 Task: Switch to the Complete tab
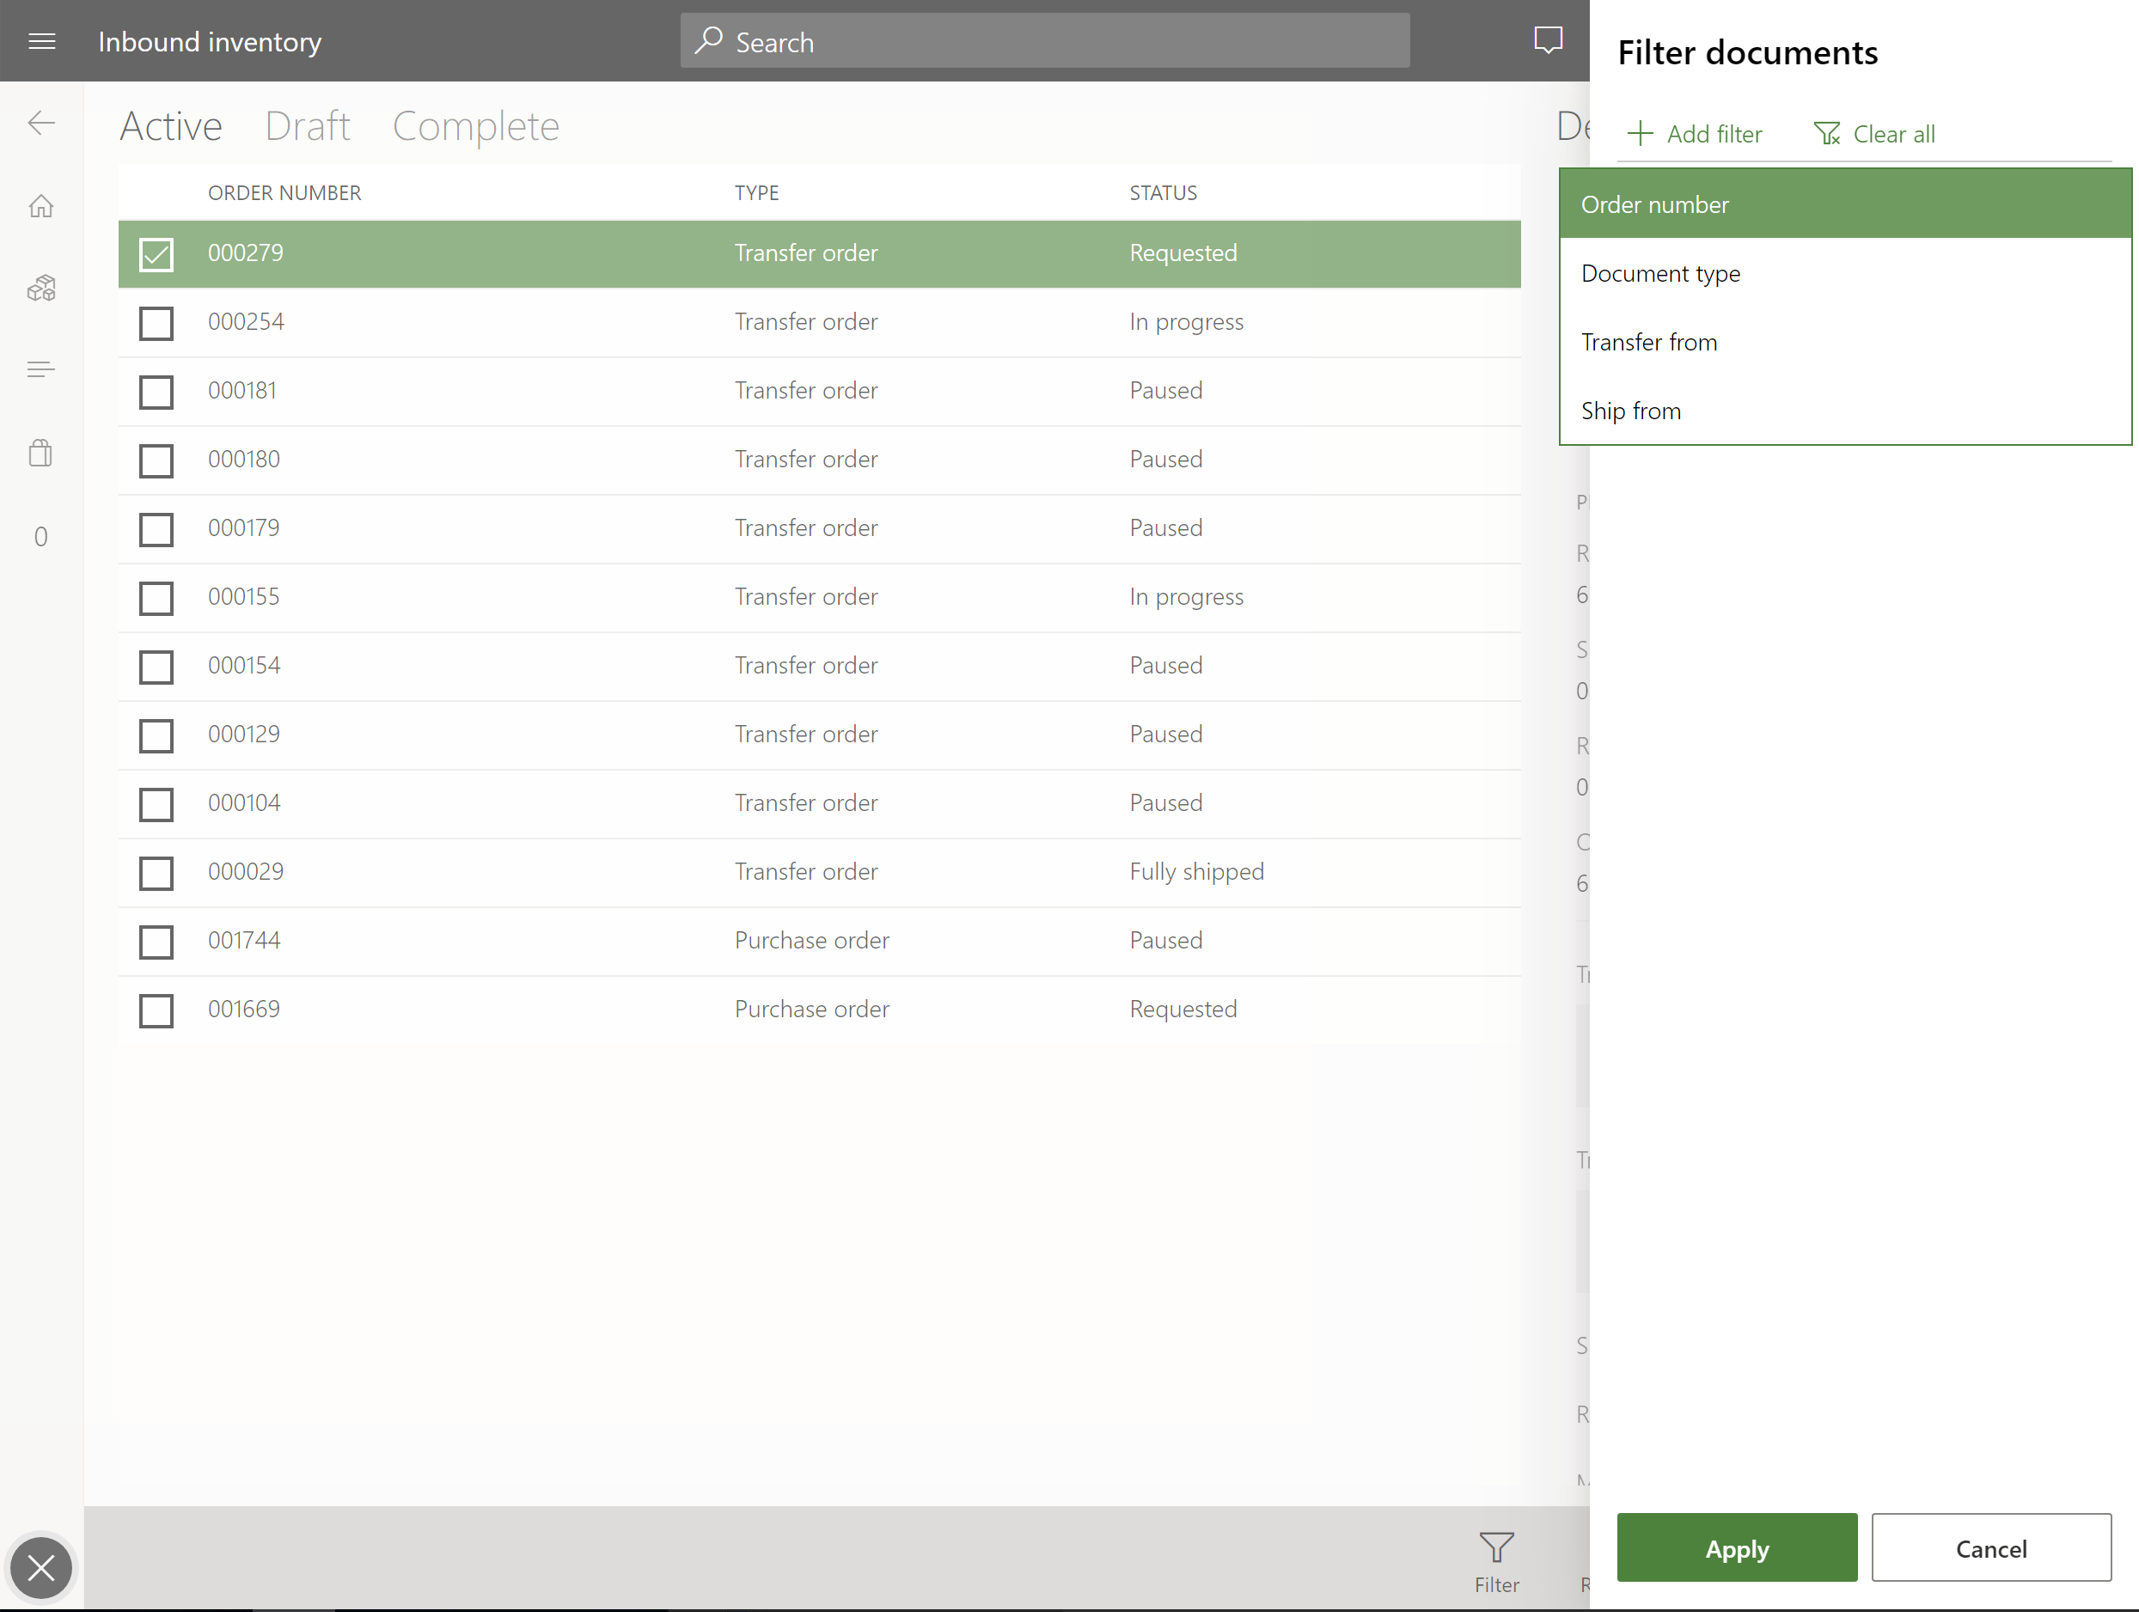(476, 124)
